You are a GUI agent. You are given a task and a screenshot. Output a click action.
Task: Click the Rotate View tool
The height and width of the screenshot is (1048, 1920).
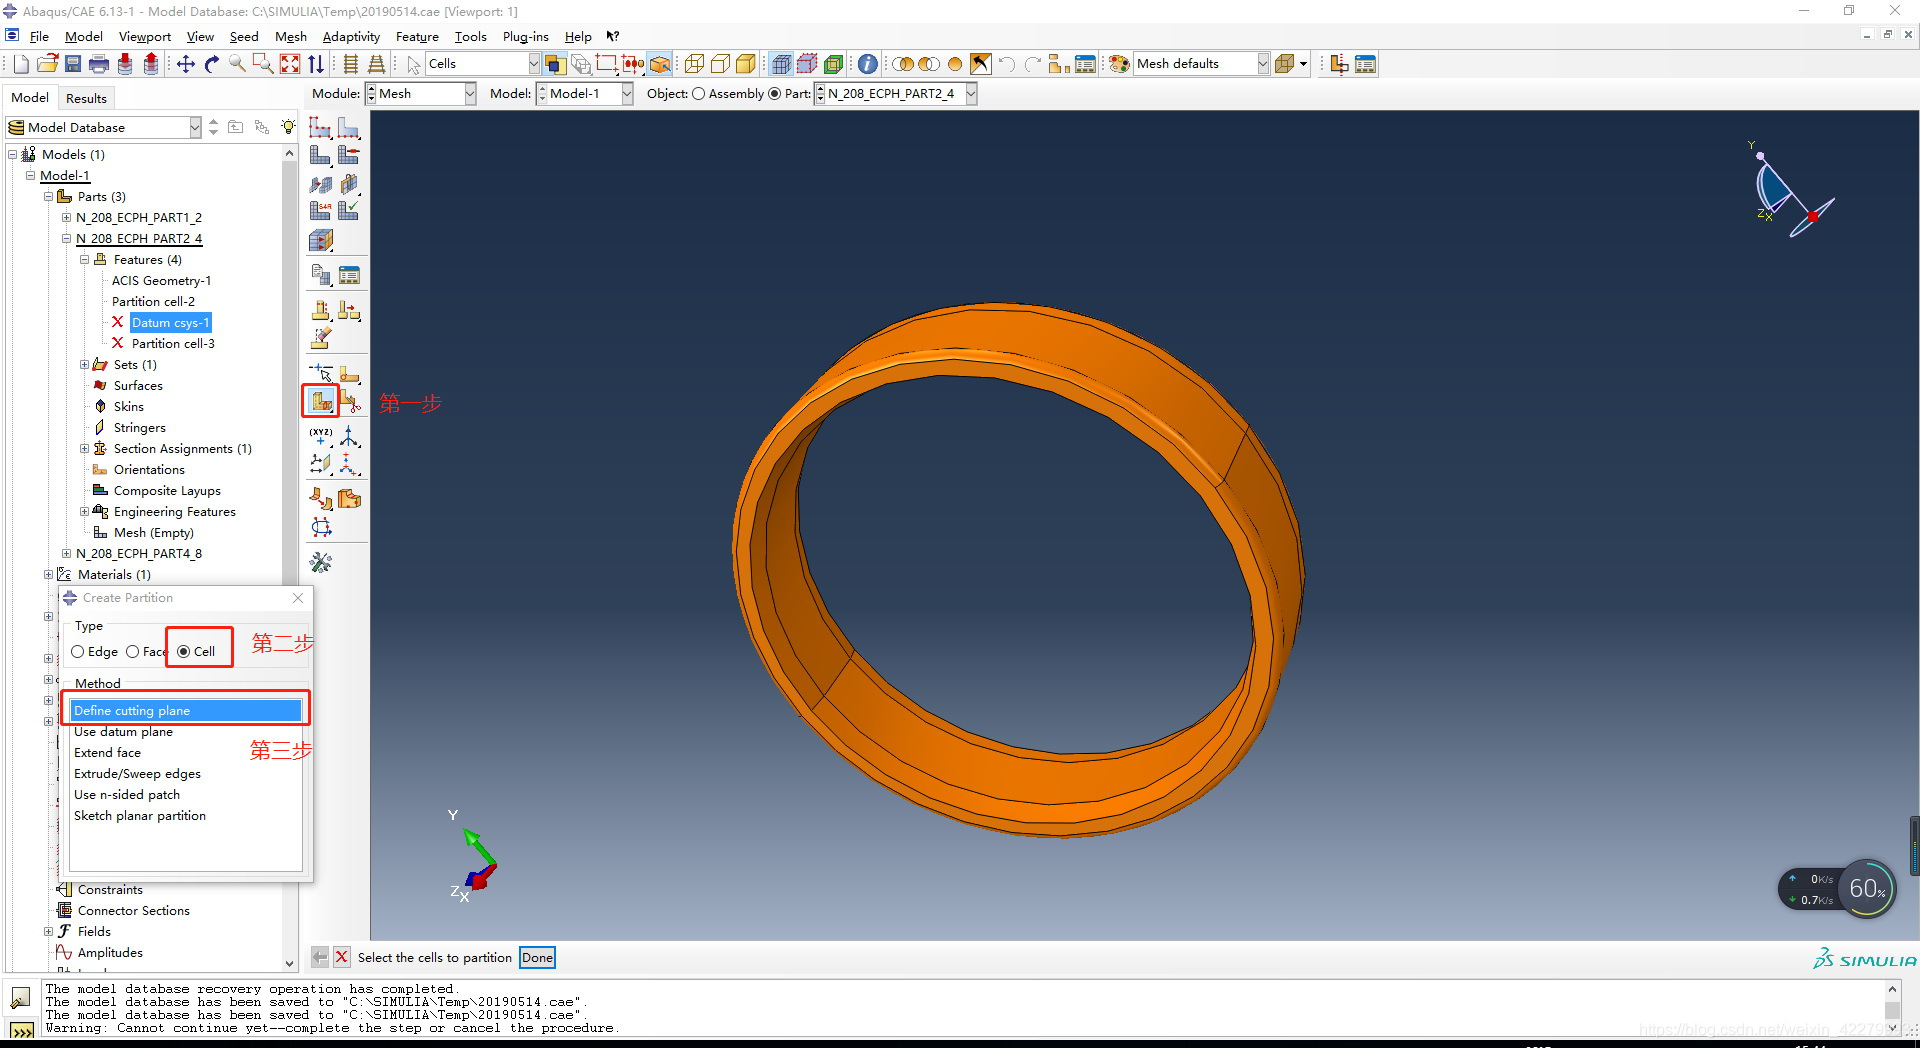[211, 64]
